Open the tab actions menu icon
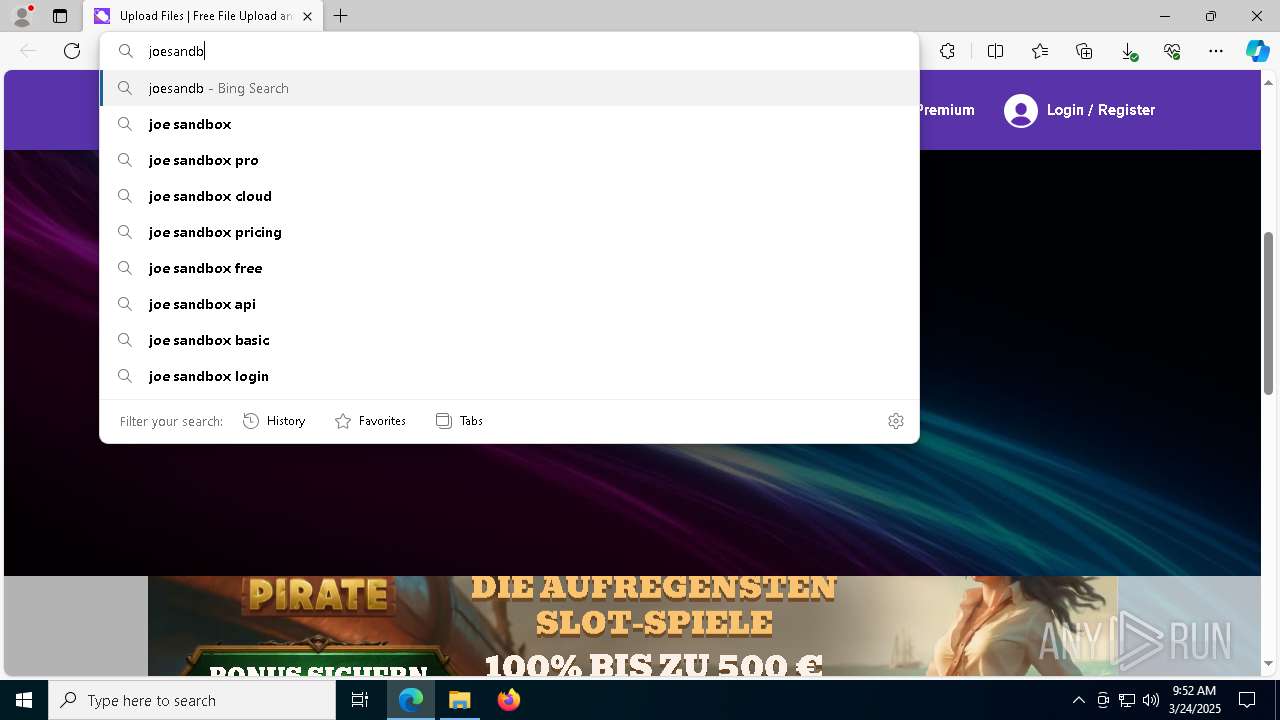 (60, 16)
